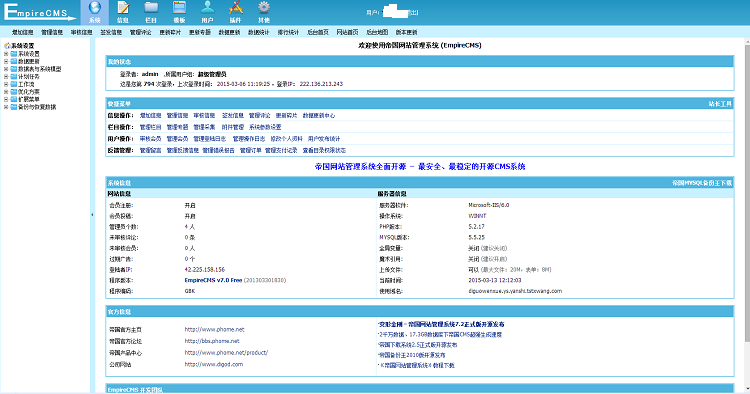Screen dimensions: 750x394
Task: Click folder icon beside 优化方案
Action: (x=14, y=92)
